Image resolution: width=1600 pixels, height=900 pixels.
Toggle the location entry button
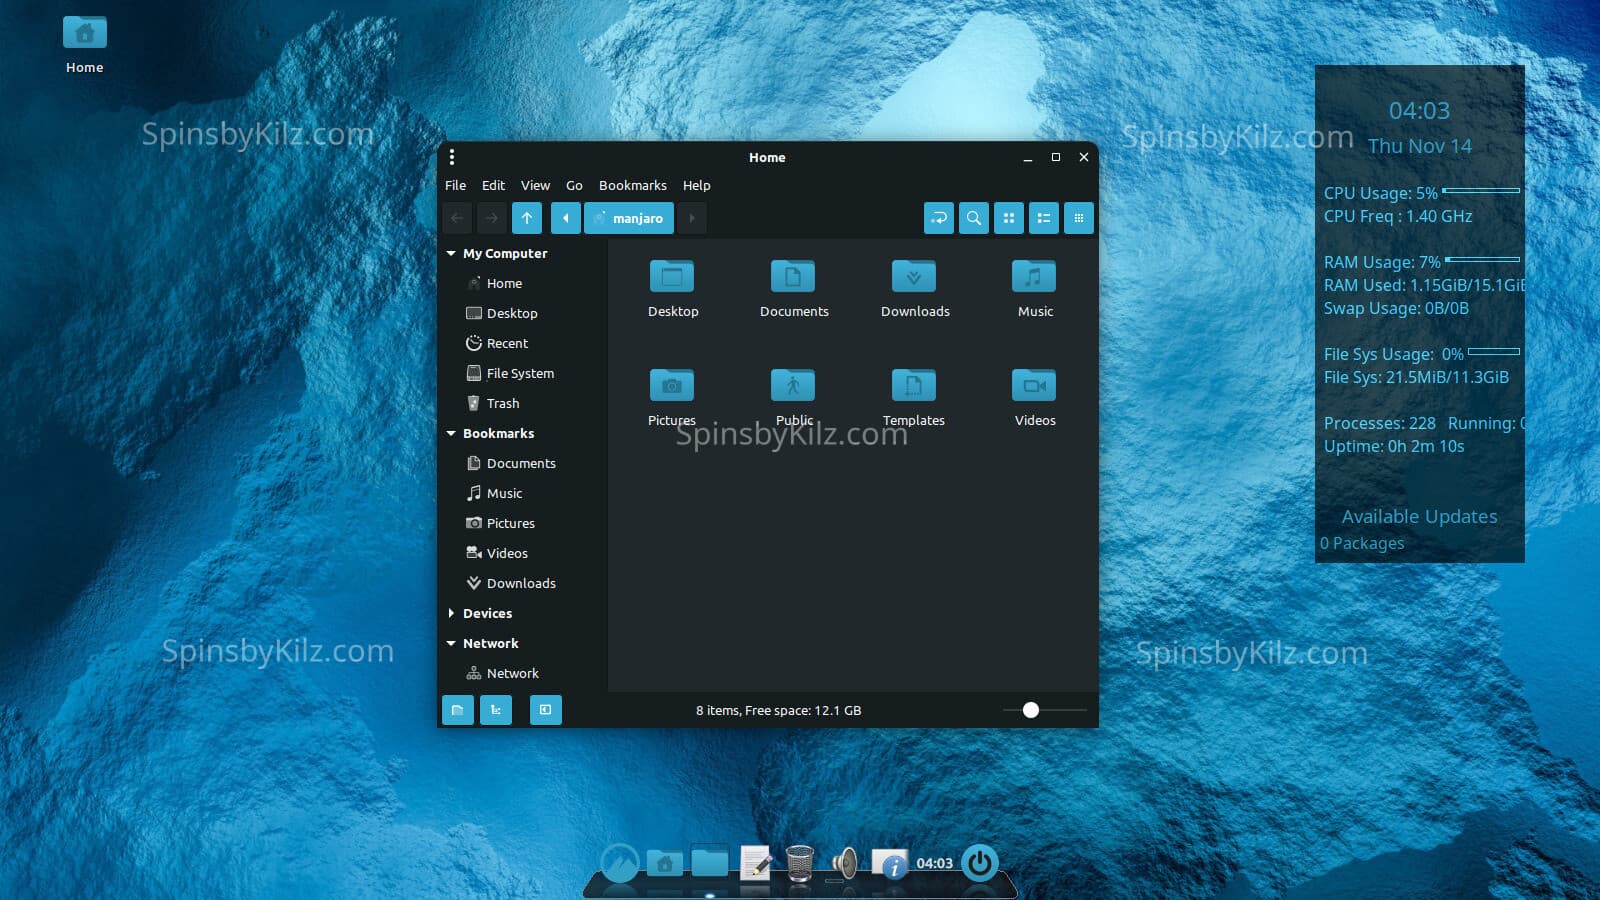coord(938,218)
